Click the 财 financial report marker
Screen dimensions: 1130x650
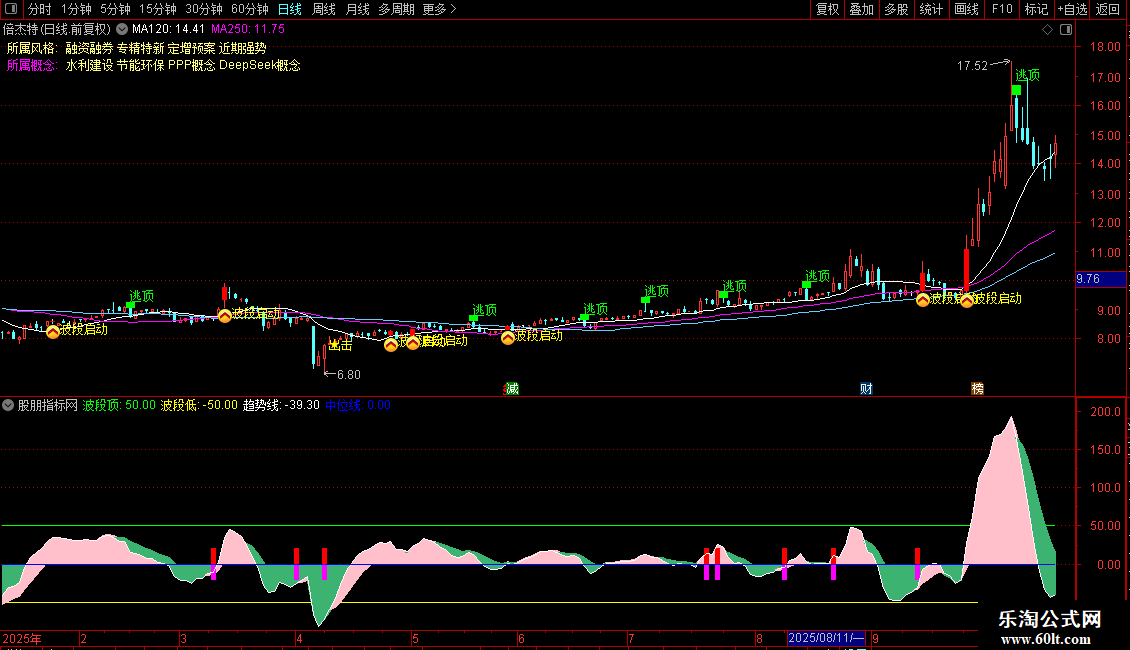click(x=866, y=389)
